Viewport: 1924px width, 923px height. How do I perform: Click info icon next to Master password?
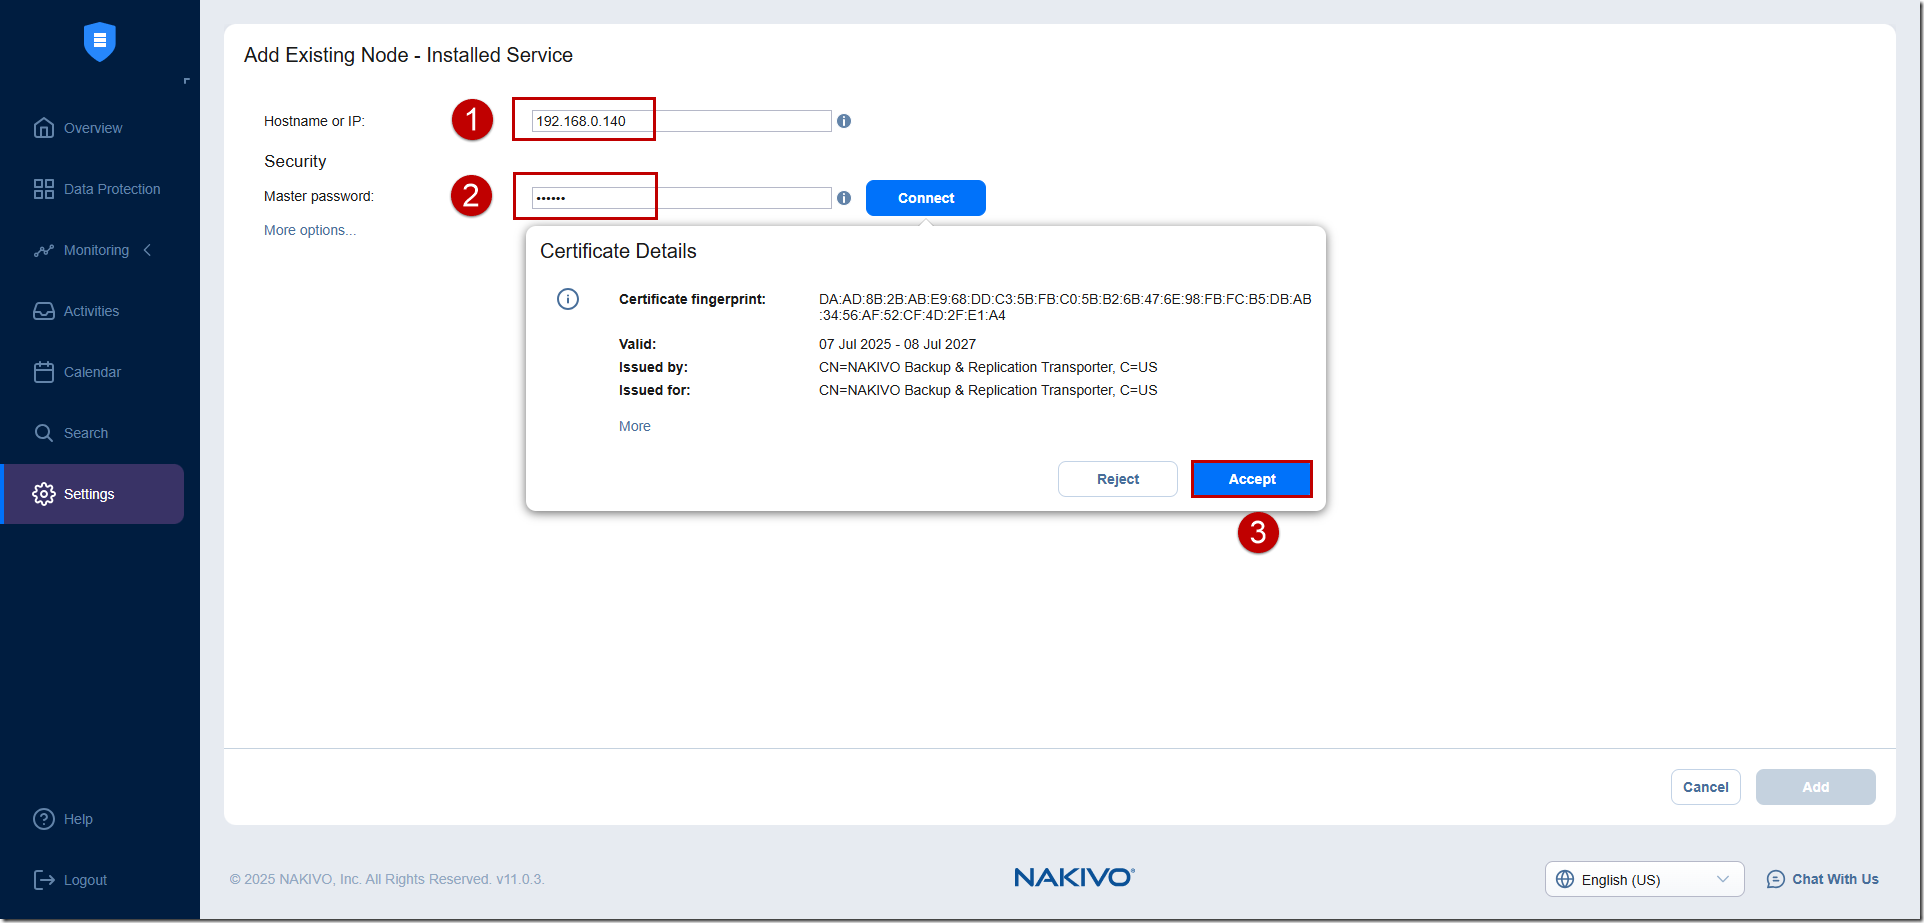click(844, 198)
